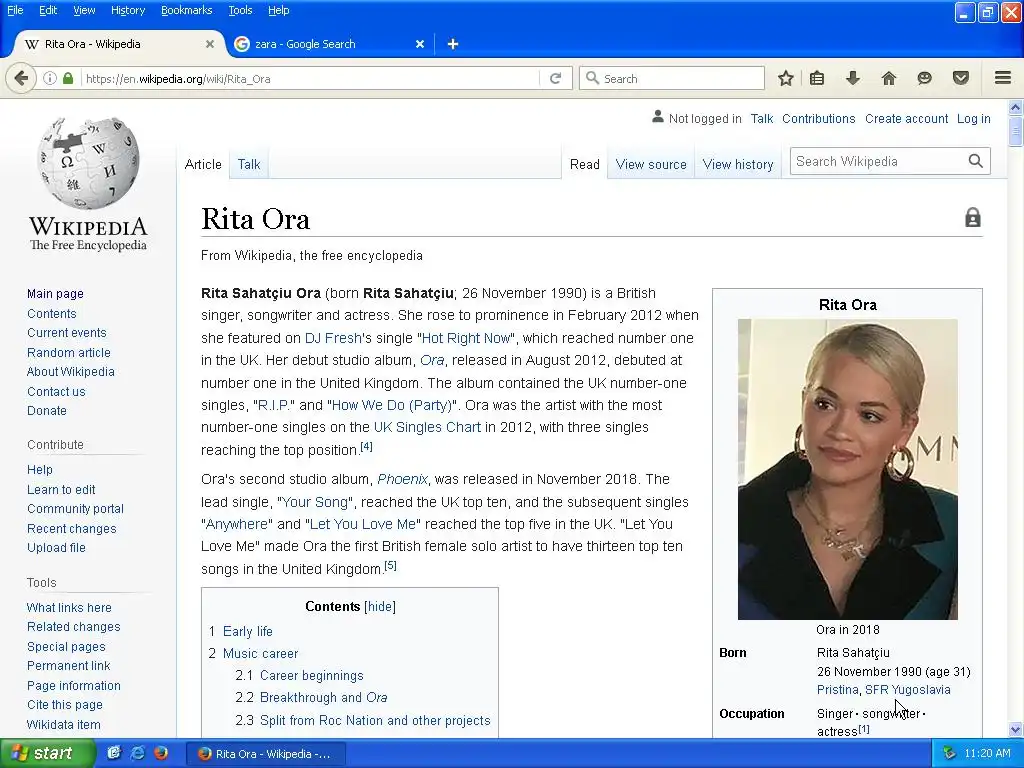
Task: Save to Pocket icon in toolbar
Action: coord(961,78)
